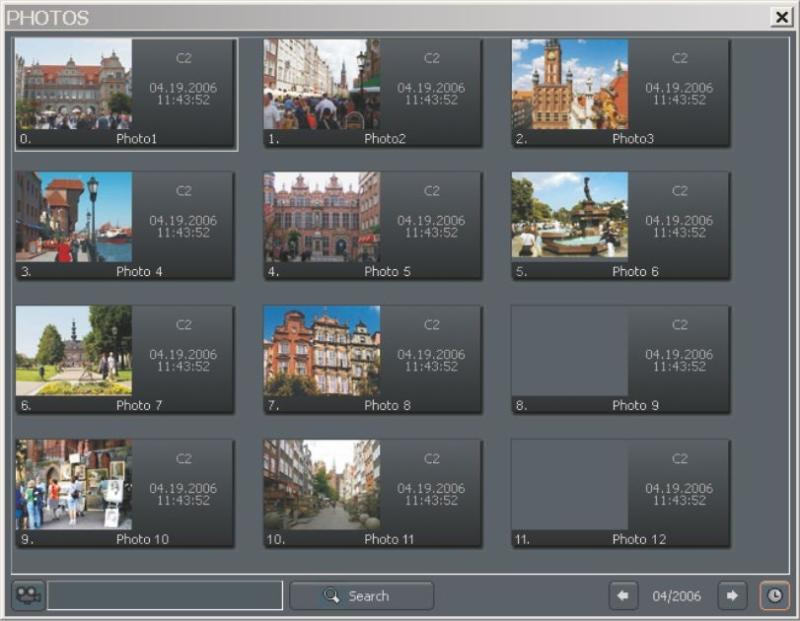This screenshot has width=800, height=621.
Task: Click the camera icon beside the search field
Action: [28, 596]
